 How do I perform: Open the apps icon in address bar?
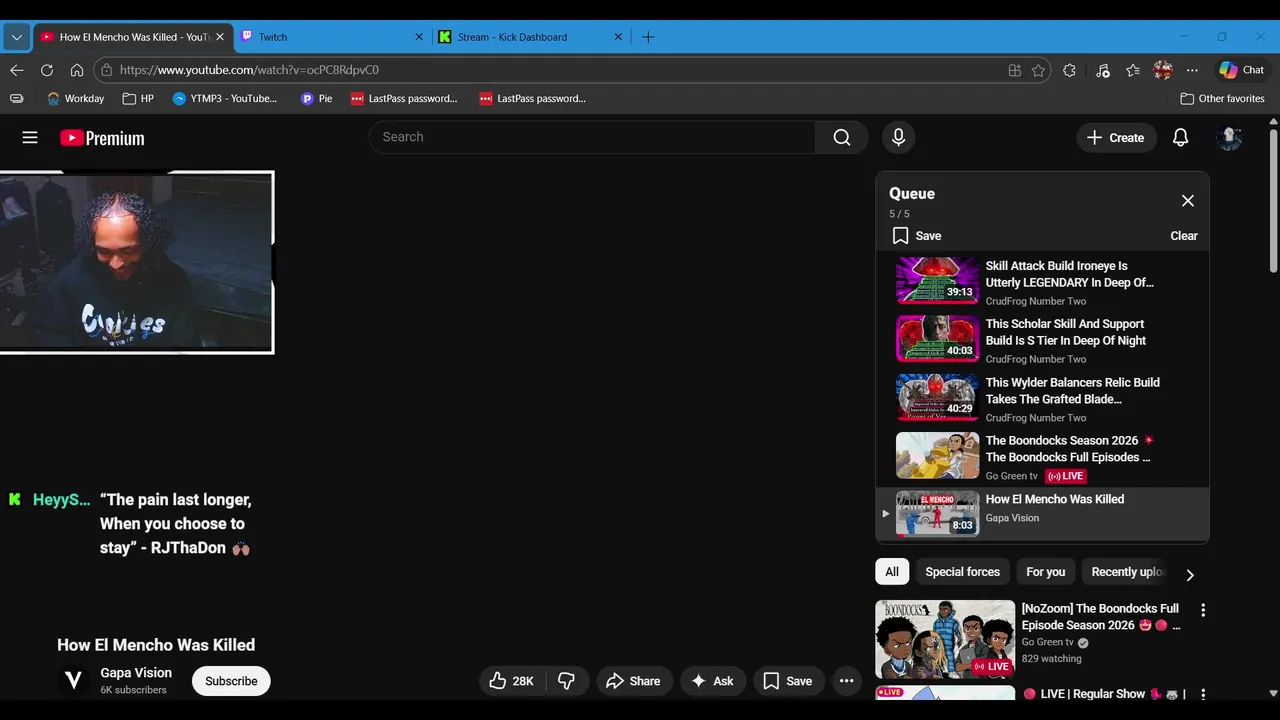(x=1015, y=70)
